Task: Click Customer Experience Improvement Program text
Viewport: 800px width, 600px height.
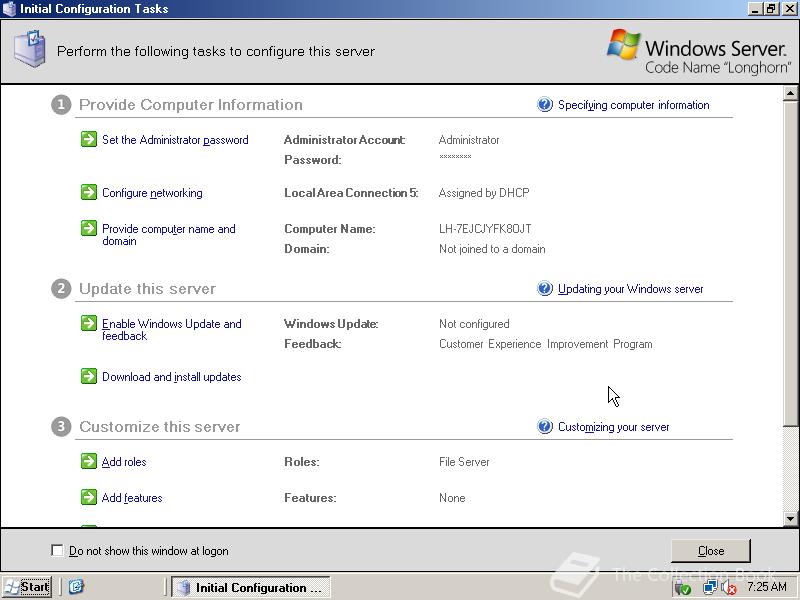Action: tap(545, 344)
